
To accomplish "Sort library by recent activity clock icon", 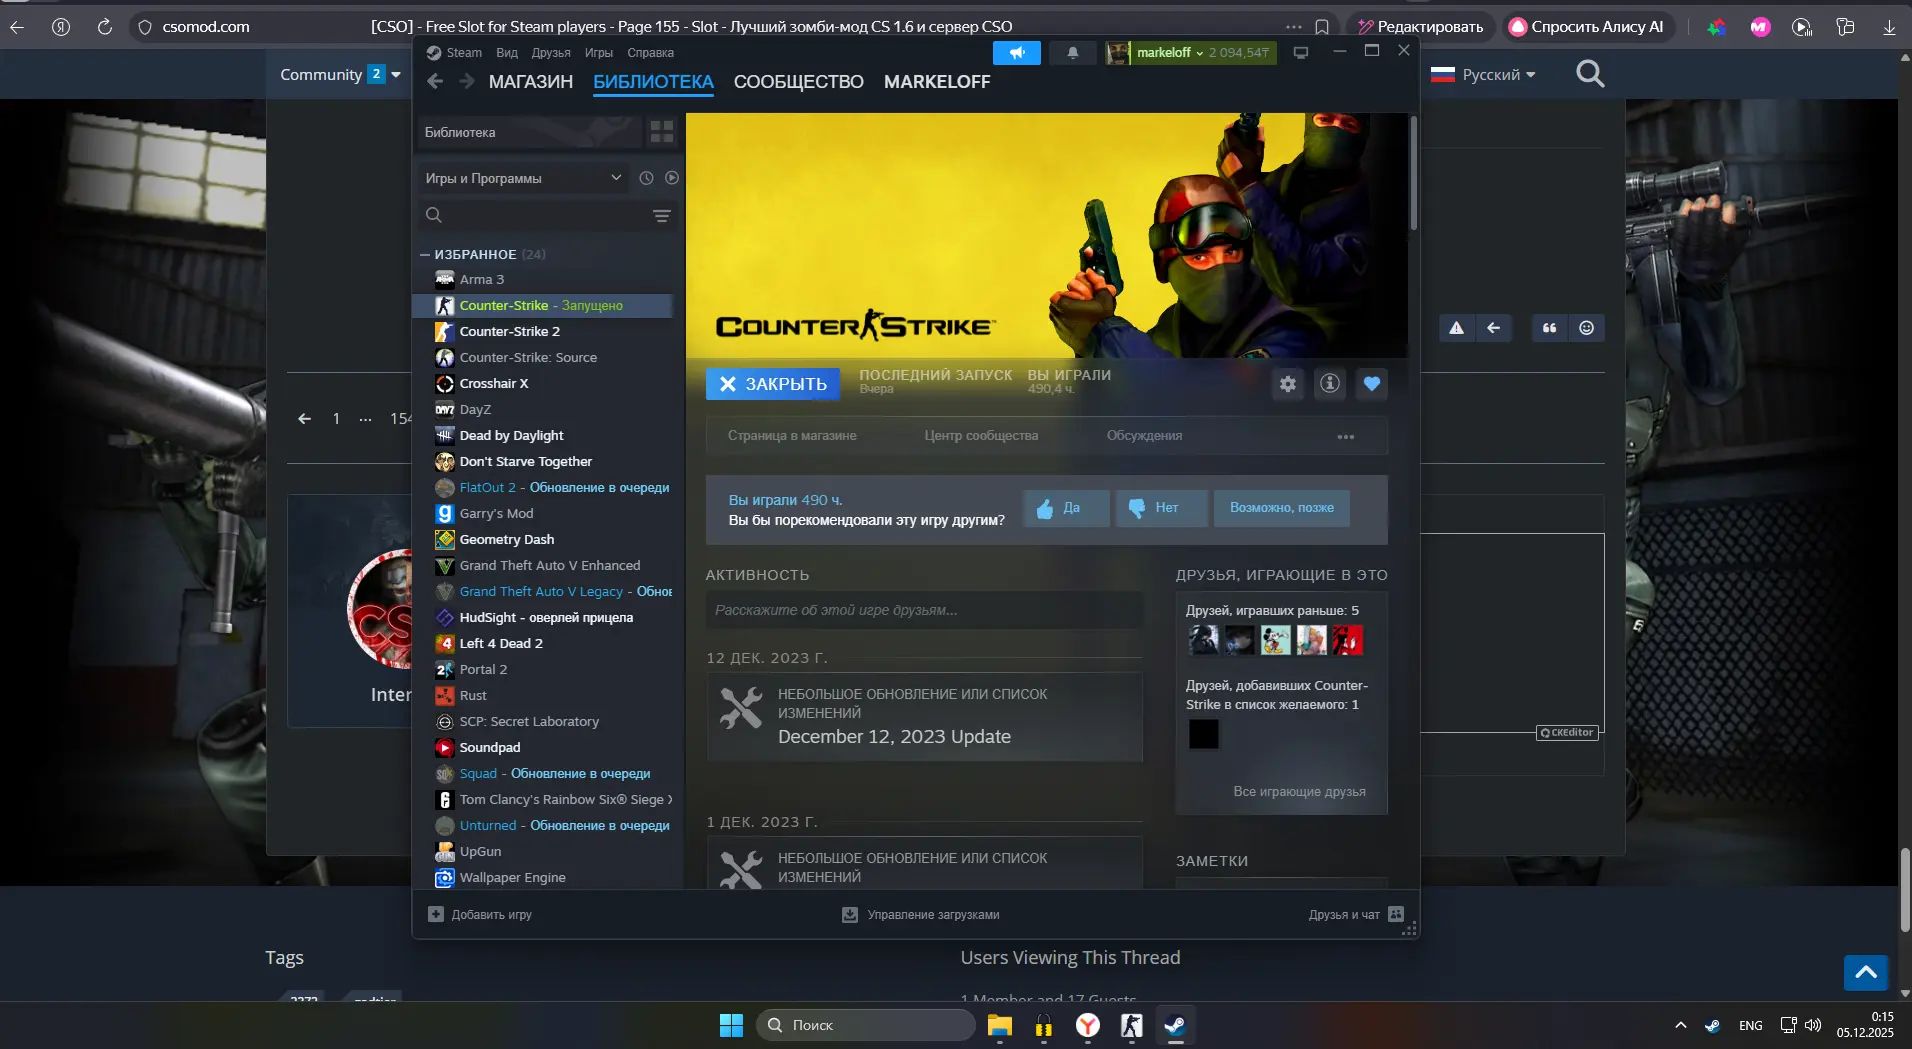I will pyautogui.click(x=646, y=178).
